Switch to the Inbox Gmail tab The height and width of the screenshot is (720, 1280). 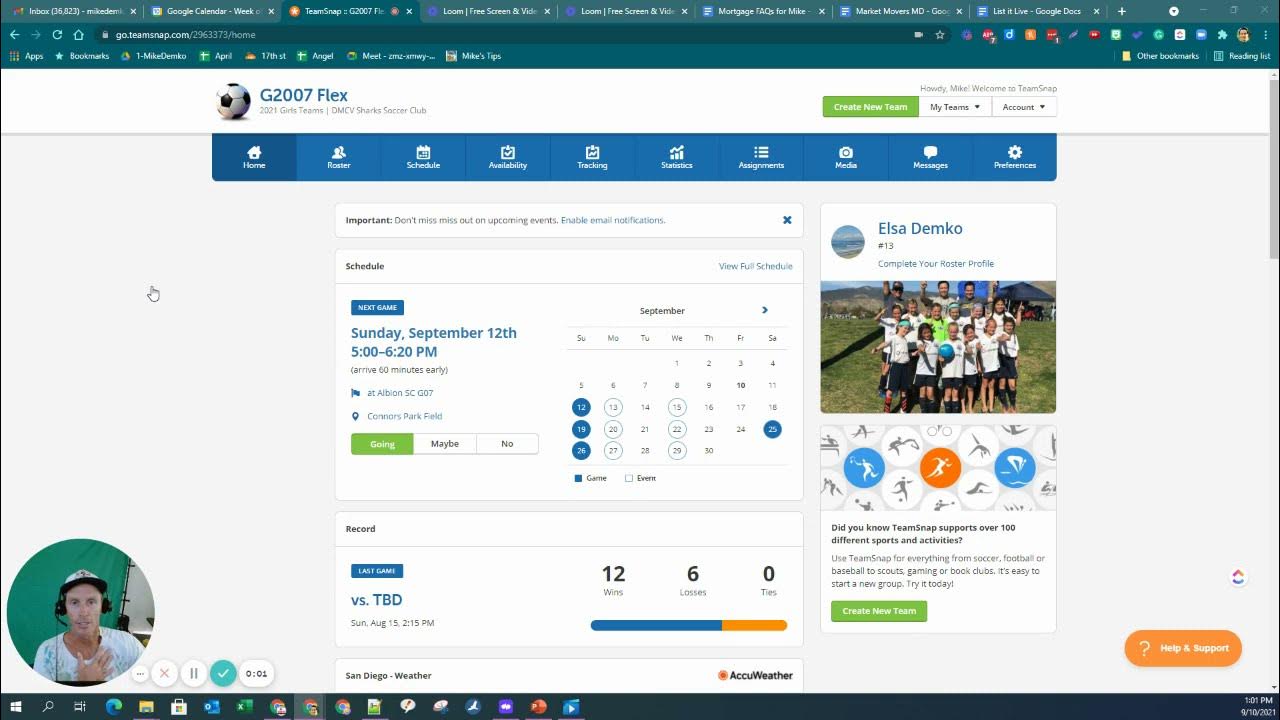pos(75,11)
